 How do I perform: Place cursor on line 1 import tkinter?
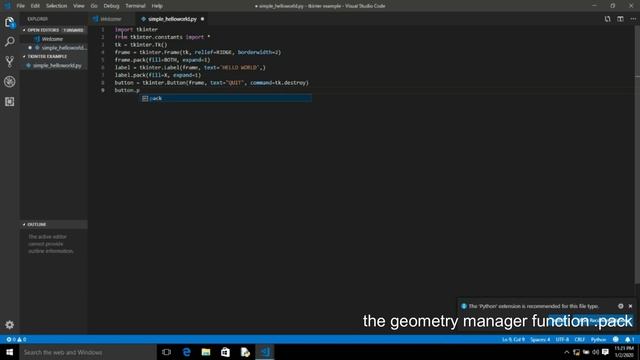[136, 29]
